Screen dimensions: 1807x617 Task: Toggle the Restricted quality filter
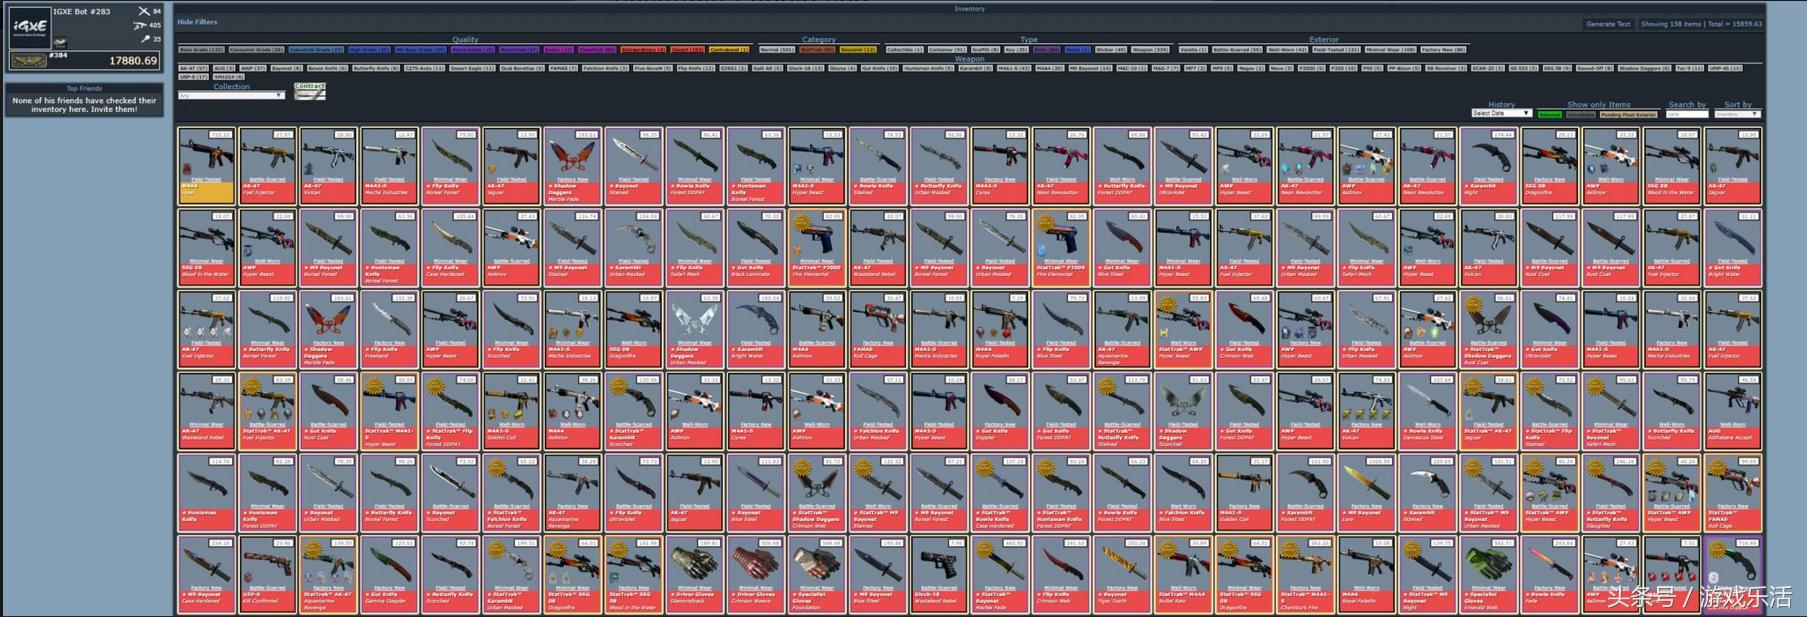[520, 49]
